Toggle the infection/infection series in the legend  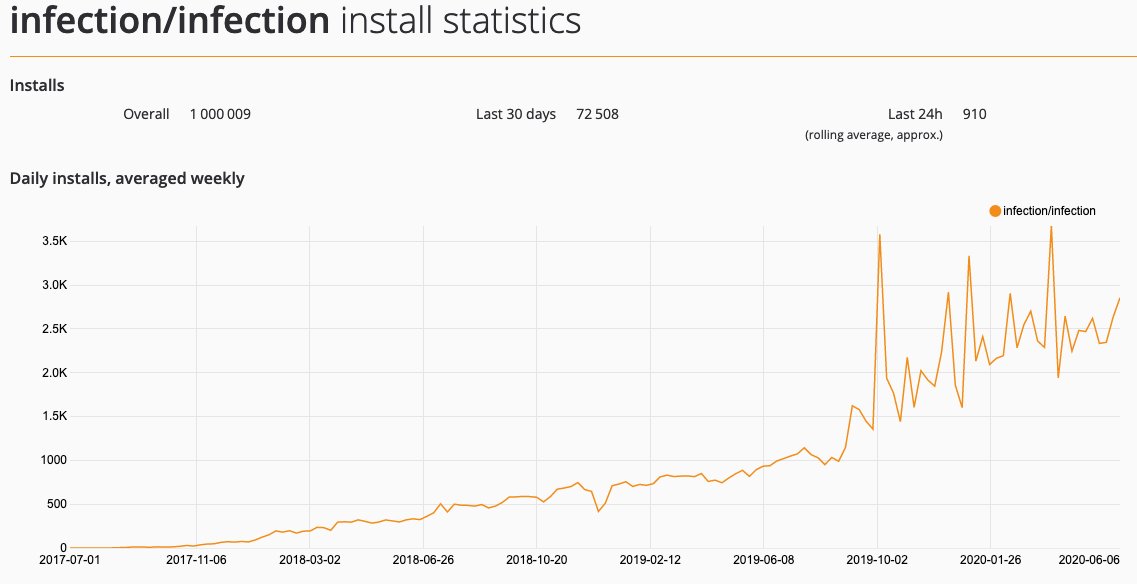(1044, 211)
